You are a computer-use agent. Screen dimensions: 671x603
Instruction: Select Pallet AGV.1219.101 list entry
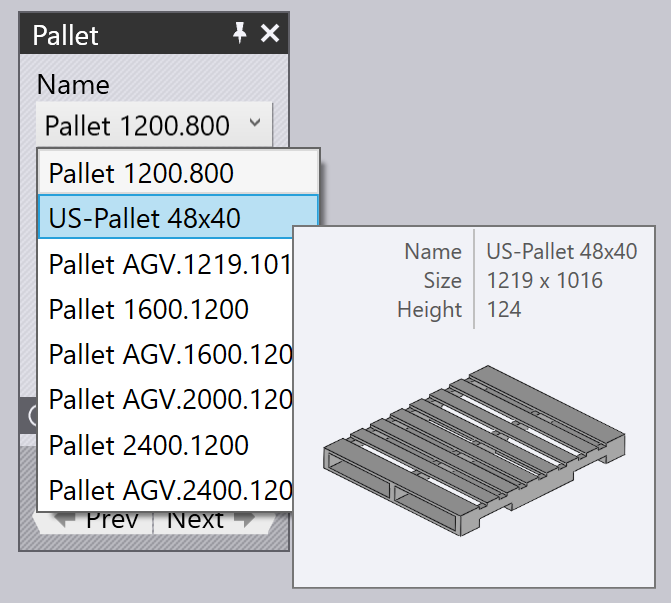click(x=166, y=264)
